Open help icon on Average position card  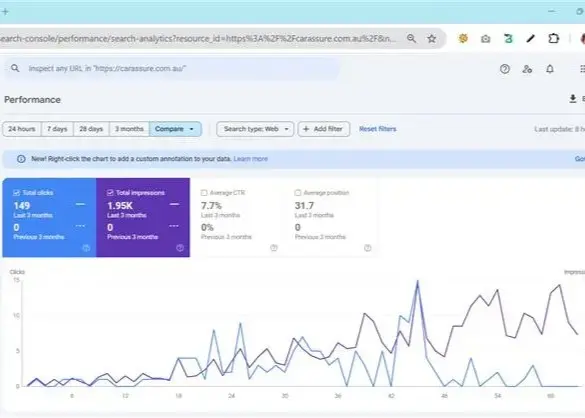(x=367, y=248)
